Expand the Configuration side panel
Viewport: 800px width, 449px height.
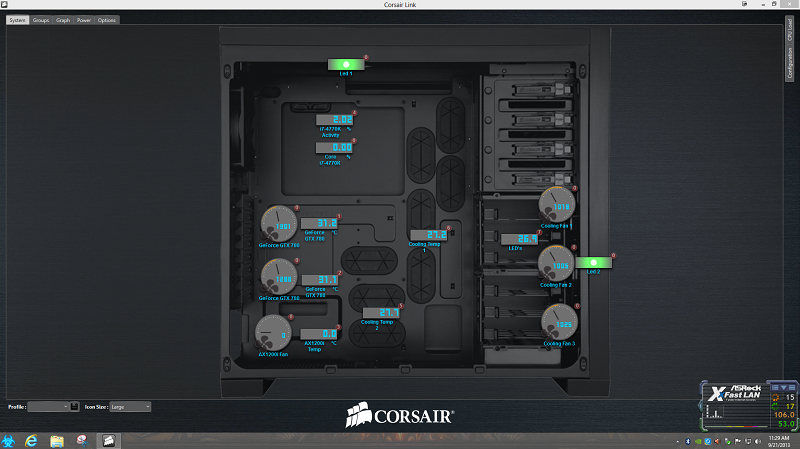(x=790, y=62)
